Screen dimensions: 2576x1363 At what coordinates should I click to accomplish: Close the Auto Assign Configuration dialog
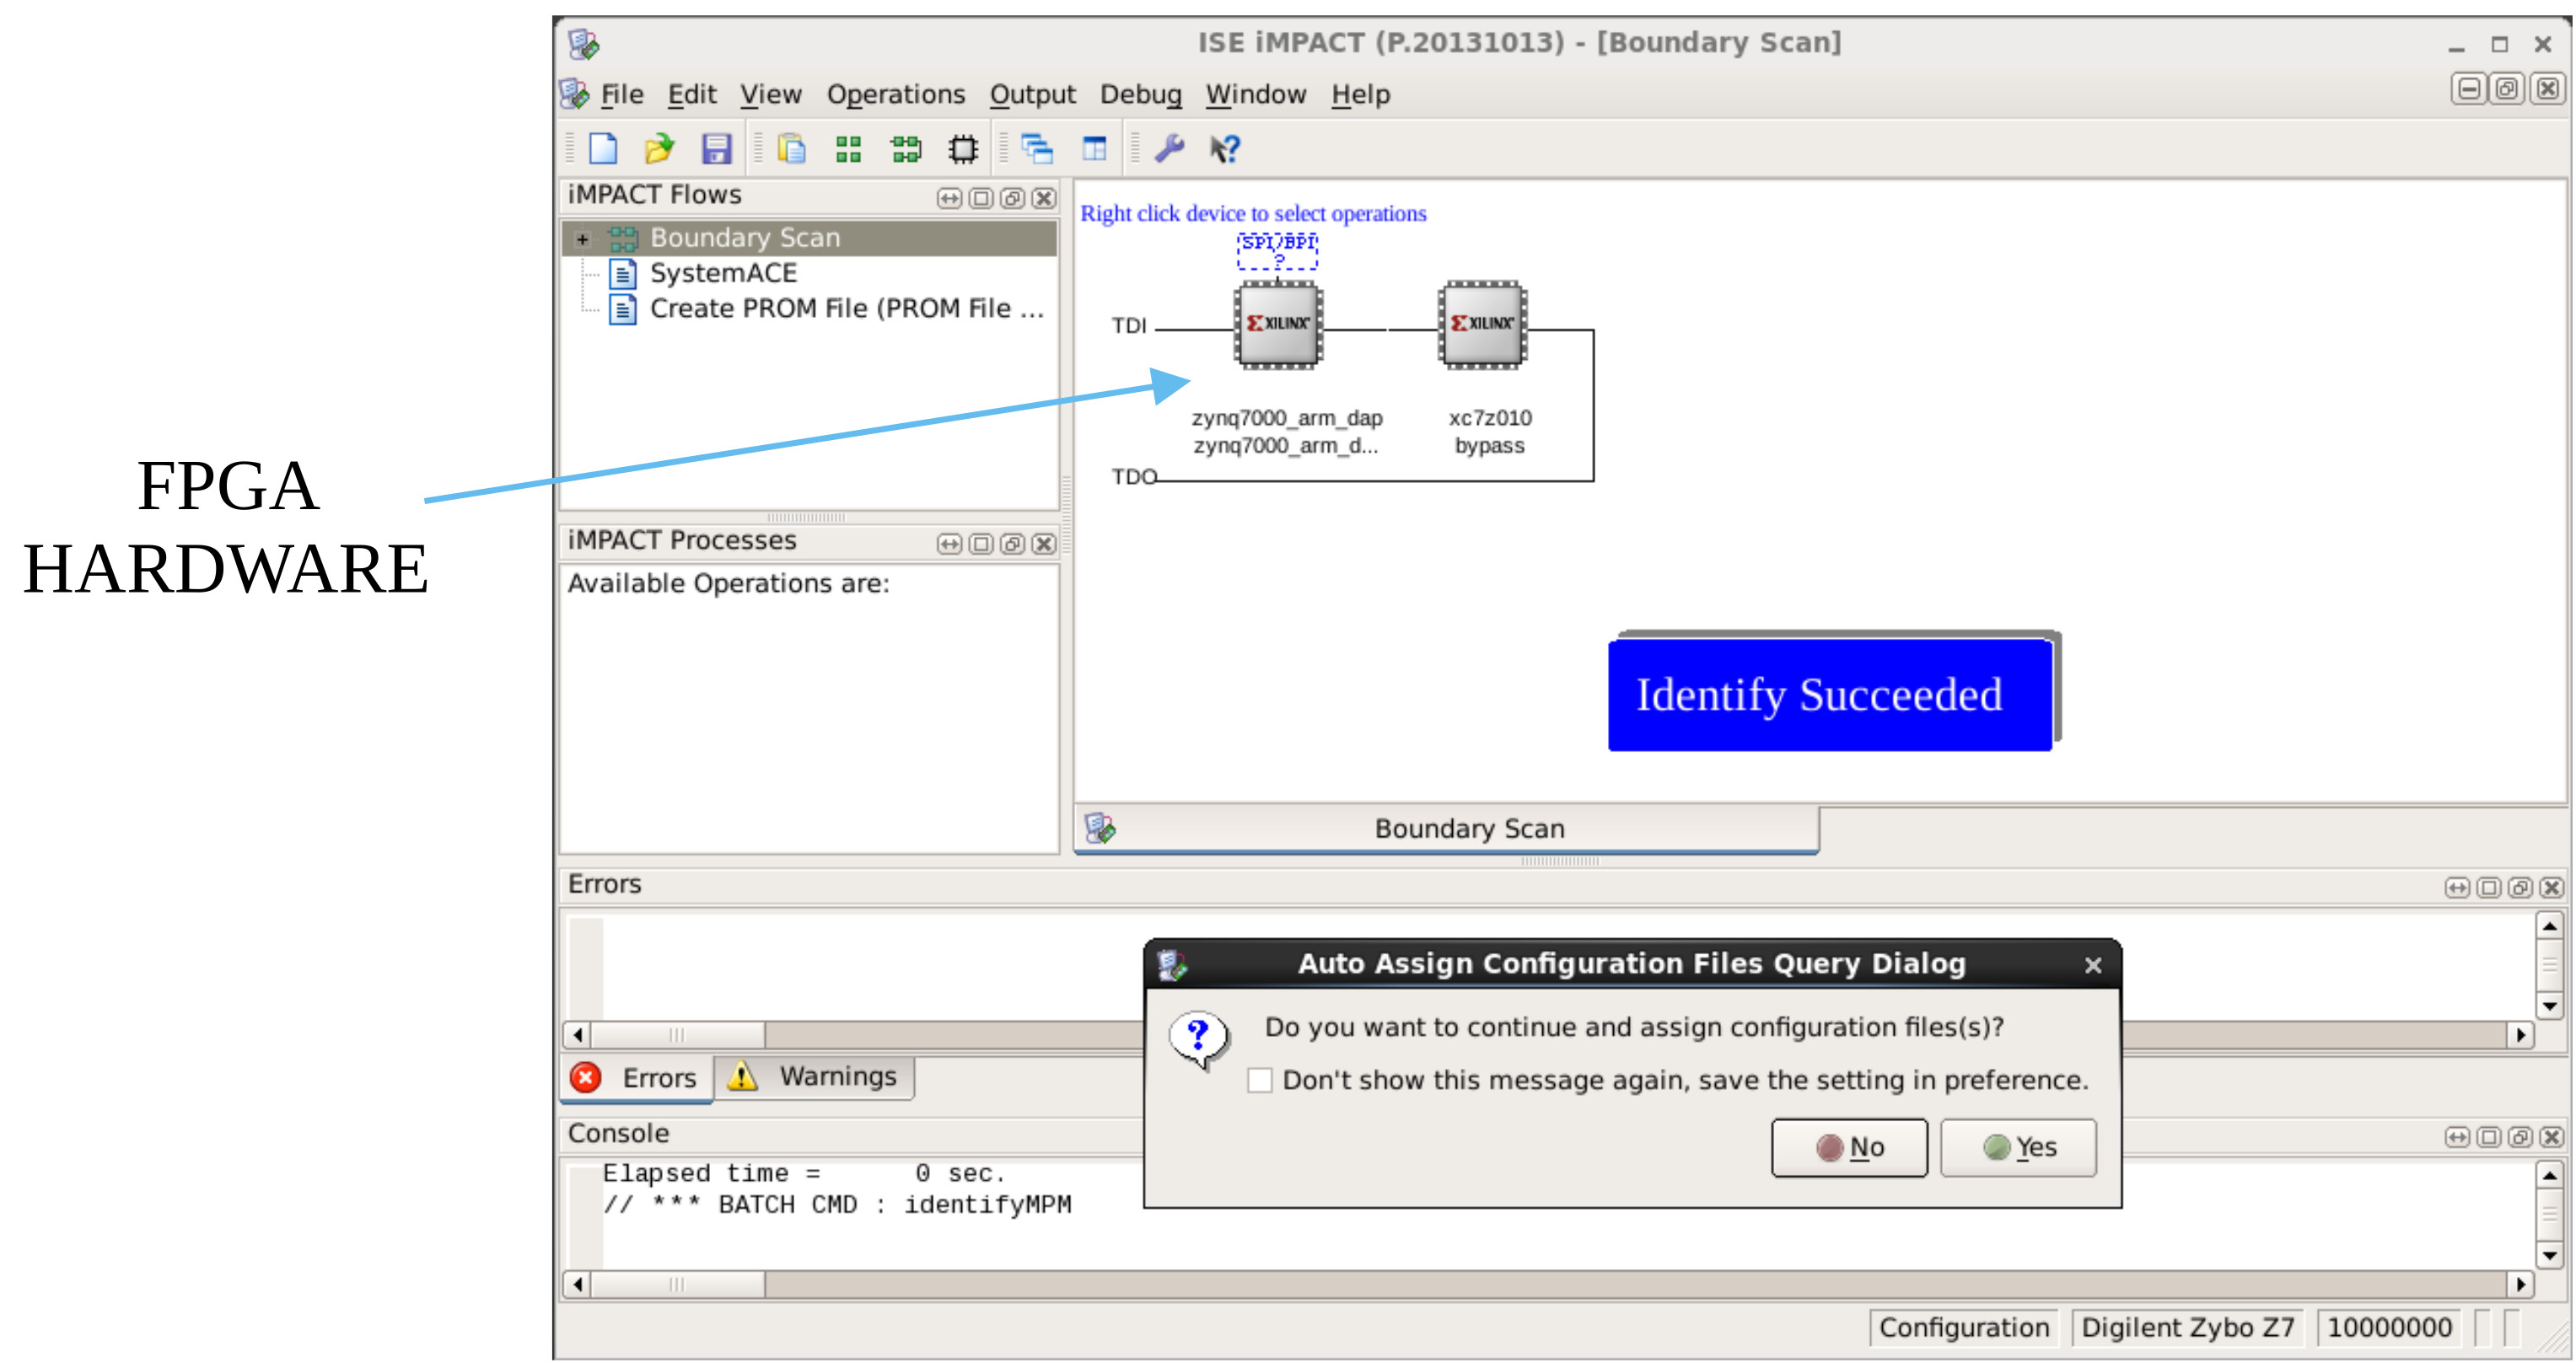click(2092, 964)
